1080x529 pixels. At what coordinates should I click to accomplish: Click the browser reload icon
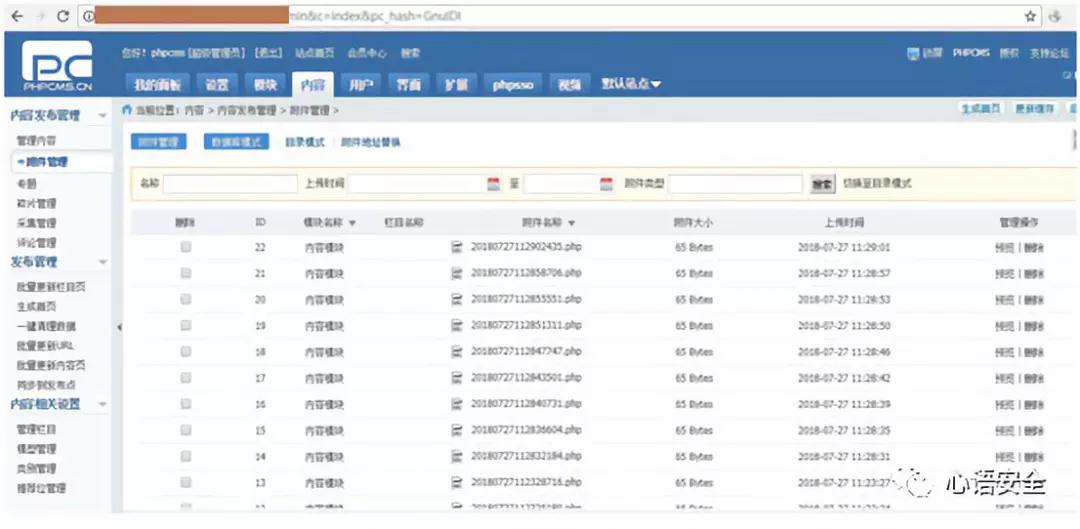63,17
